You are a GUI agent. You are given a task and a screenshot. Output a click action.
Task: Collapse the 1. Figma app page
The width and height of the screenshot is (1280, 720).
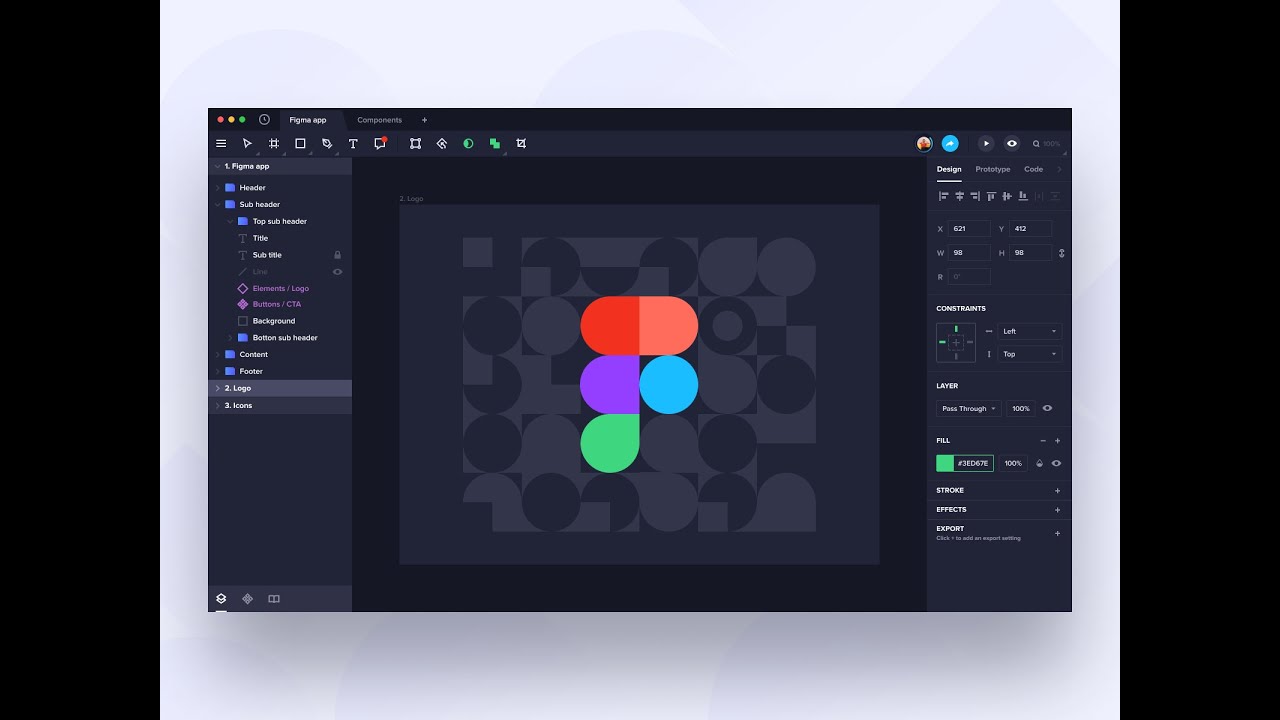(217, 167)
